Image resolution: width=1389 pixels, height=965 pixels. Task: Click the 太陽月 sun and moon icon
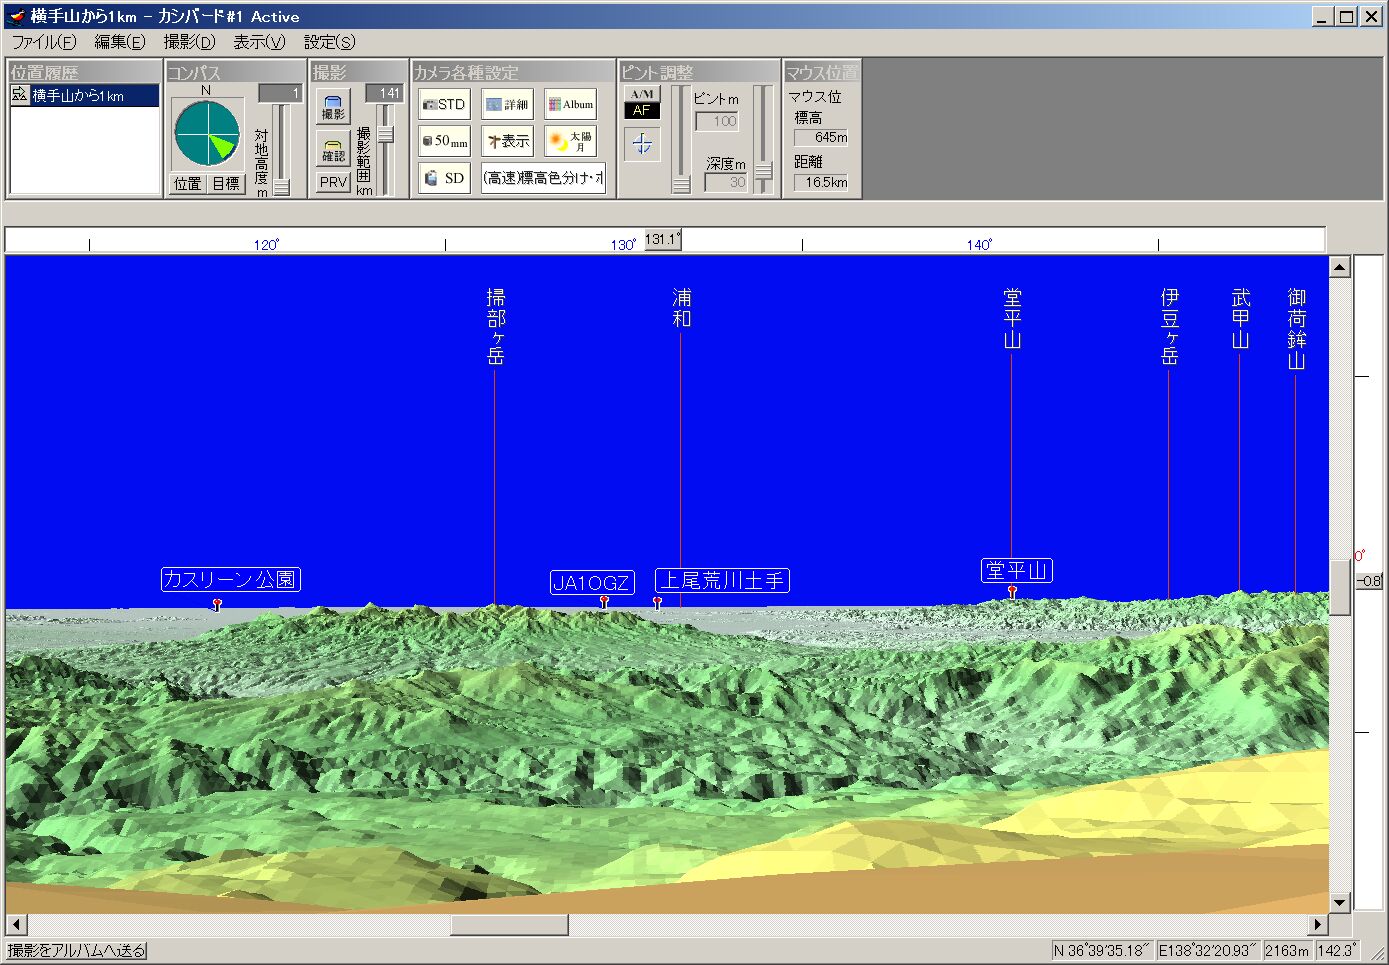tap(570, 141)
